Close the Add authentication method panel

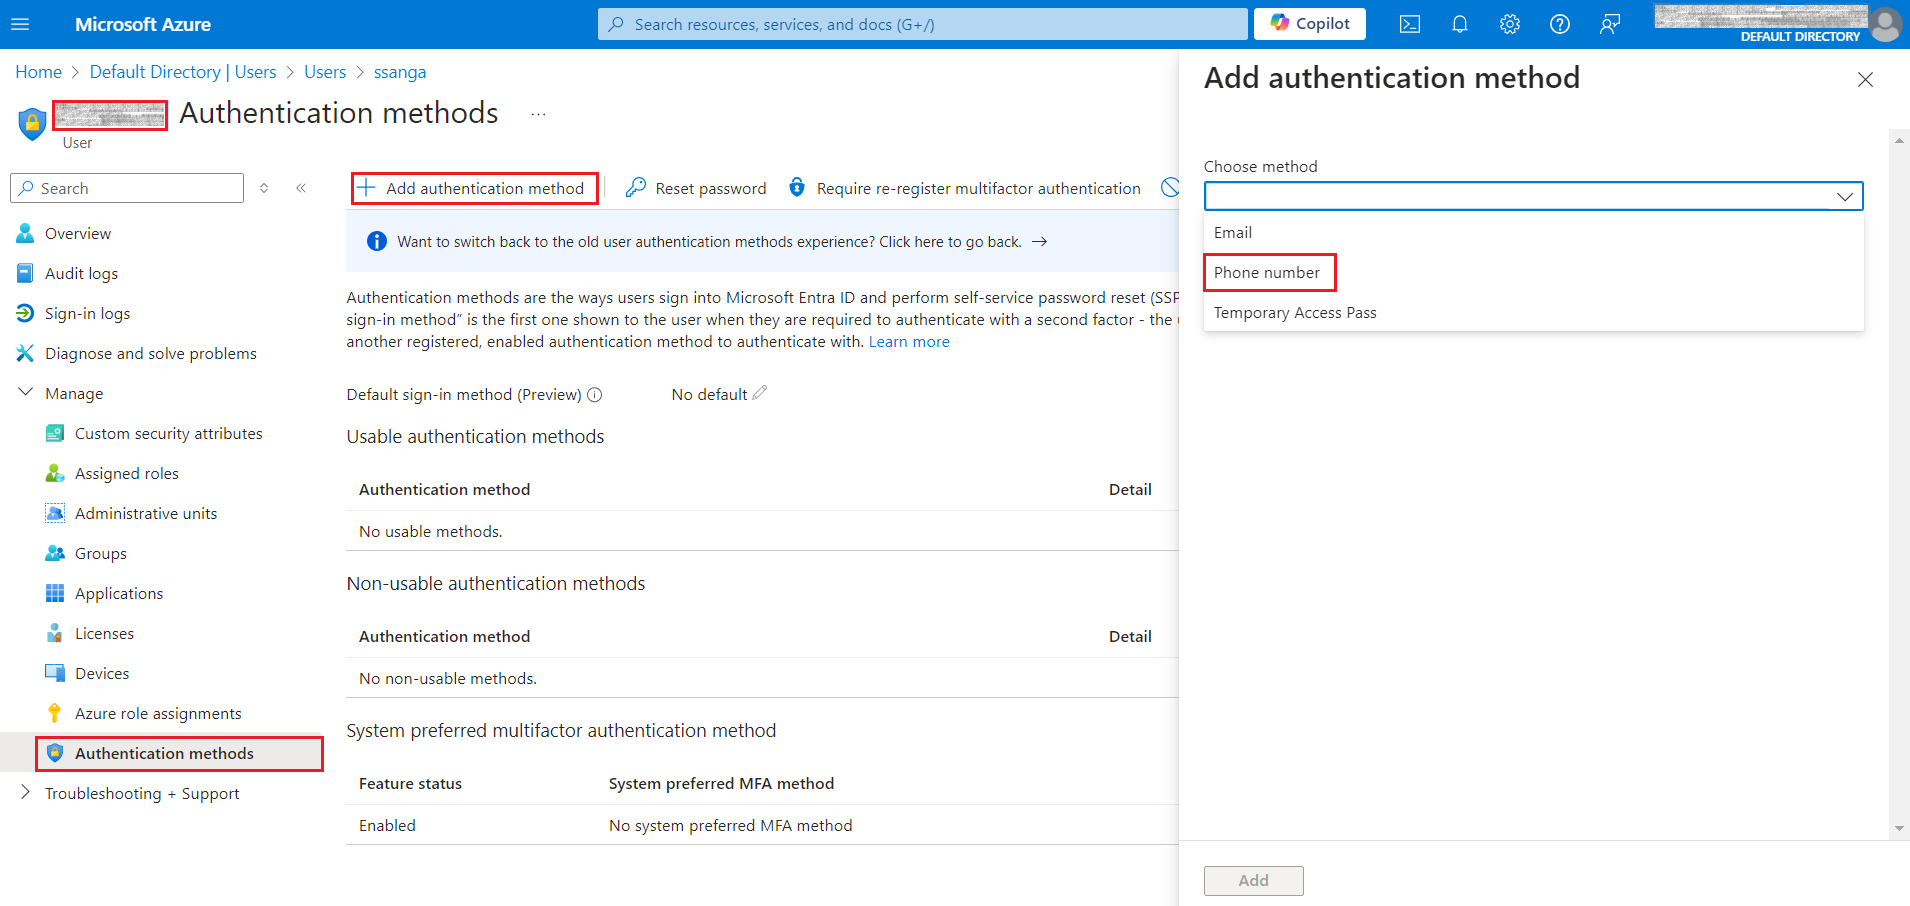1865,79
